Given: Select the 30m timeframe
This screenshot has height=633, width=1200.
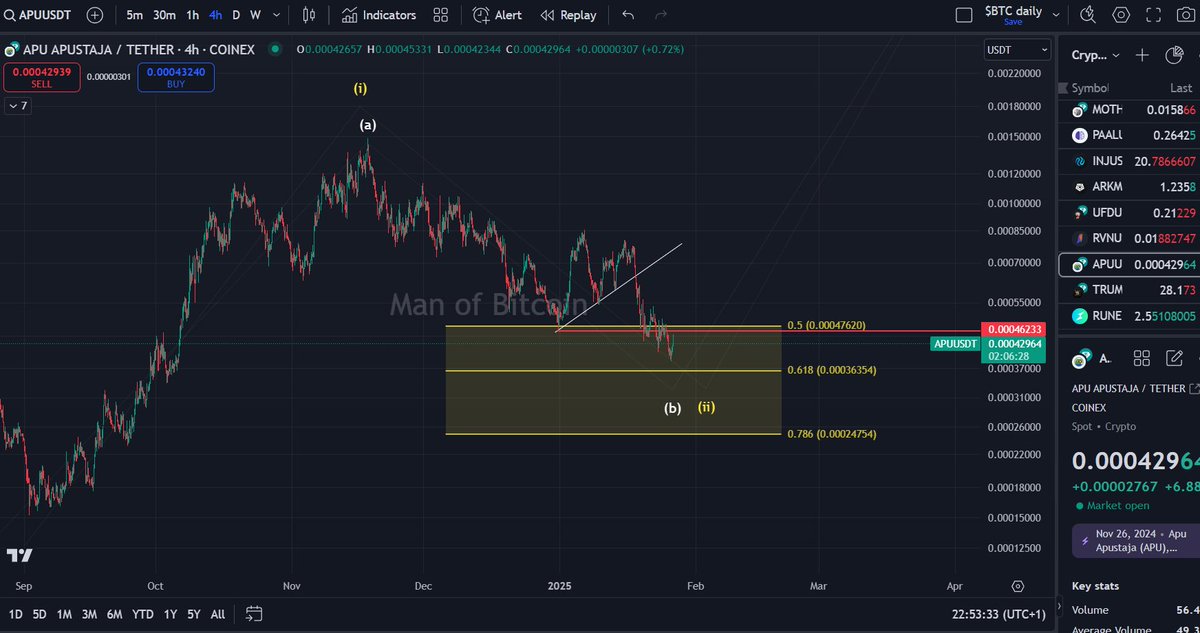Looking at the screenshot, I should click(164, 15).
